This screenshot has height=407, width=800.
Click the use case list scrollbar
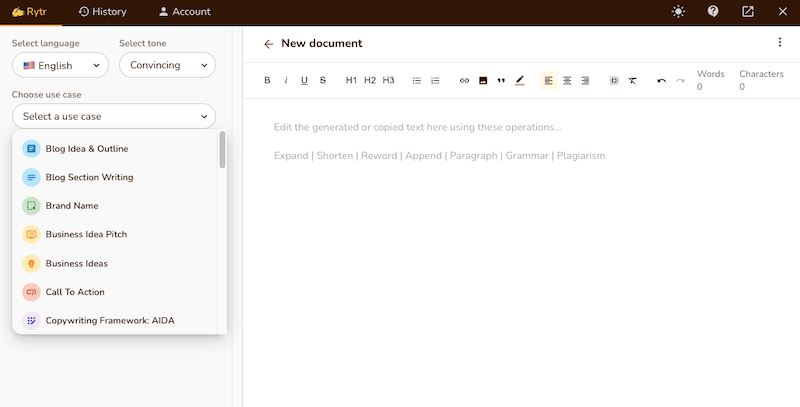[222, 150]
